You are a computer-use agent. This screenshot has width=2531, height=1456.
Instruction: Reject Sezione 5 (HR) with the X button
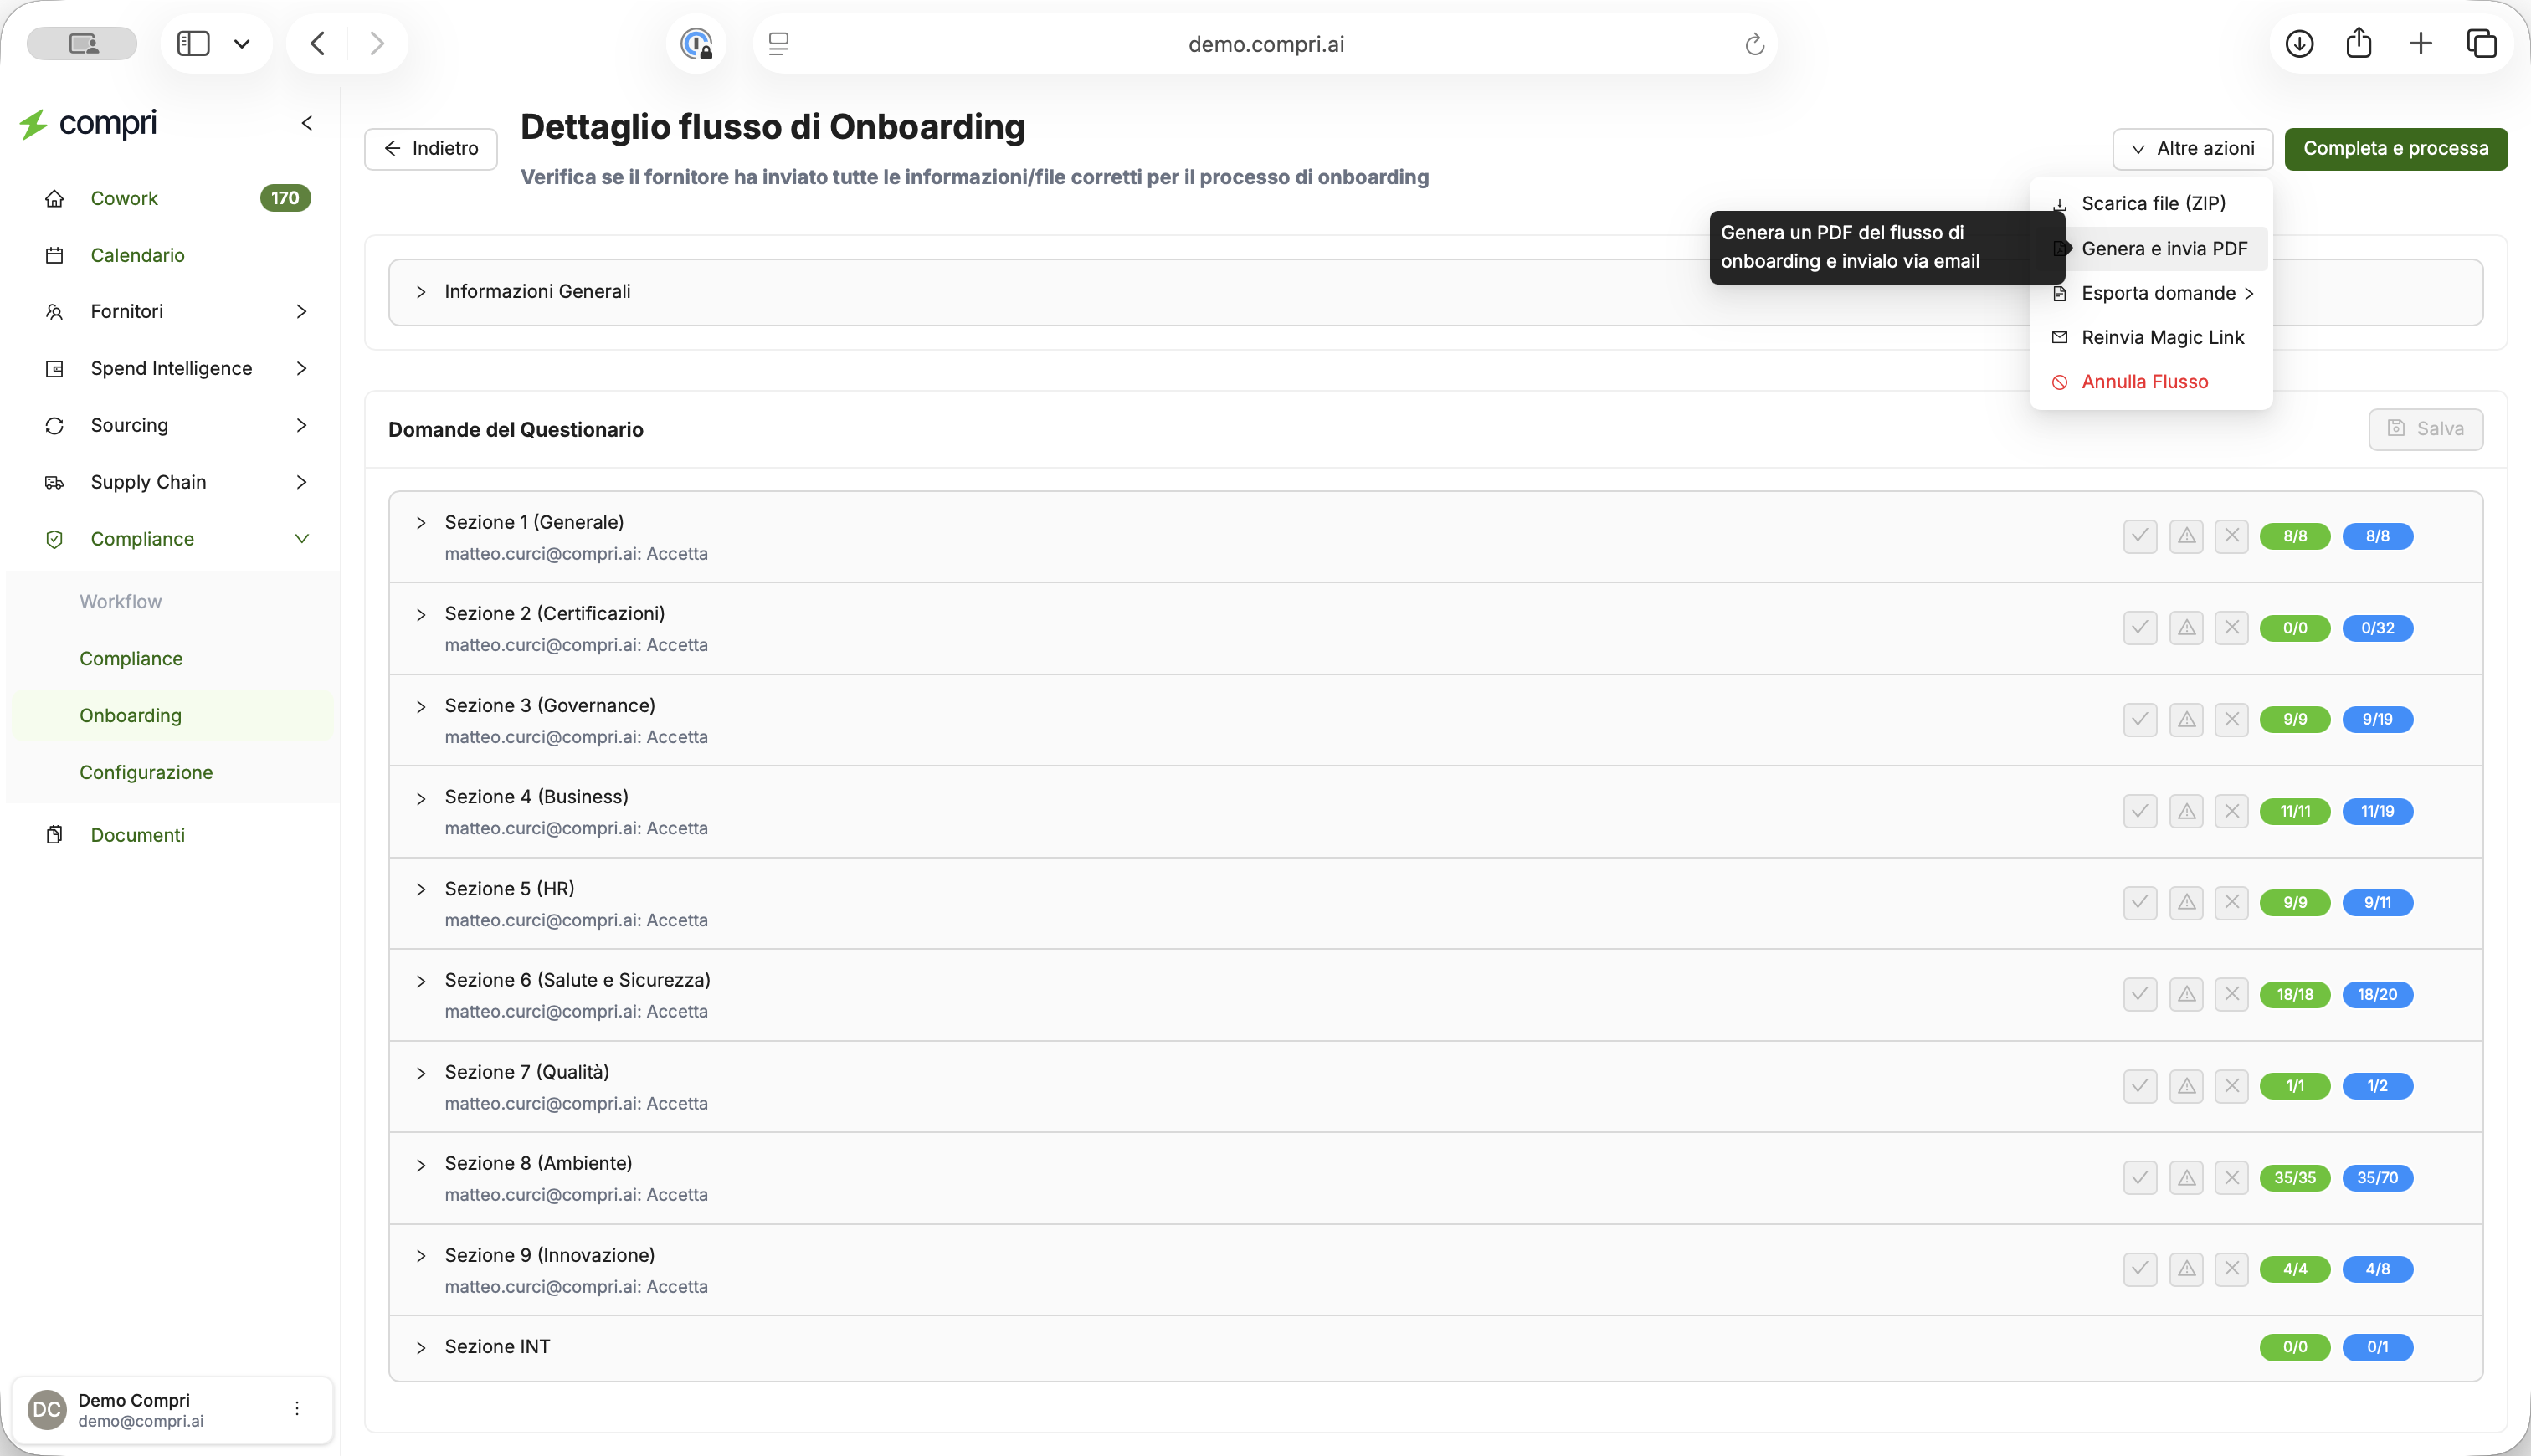click(2232, 903)
